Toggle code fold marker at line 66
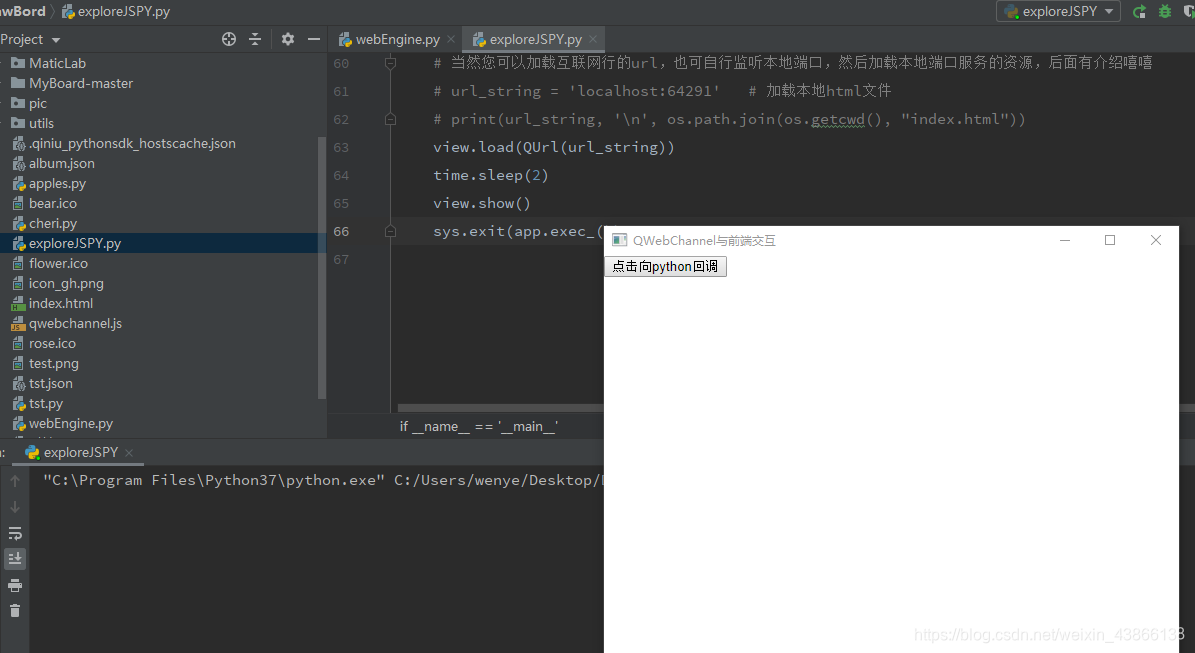 point(390,232)
